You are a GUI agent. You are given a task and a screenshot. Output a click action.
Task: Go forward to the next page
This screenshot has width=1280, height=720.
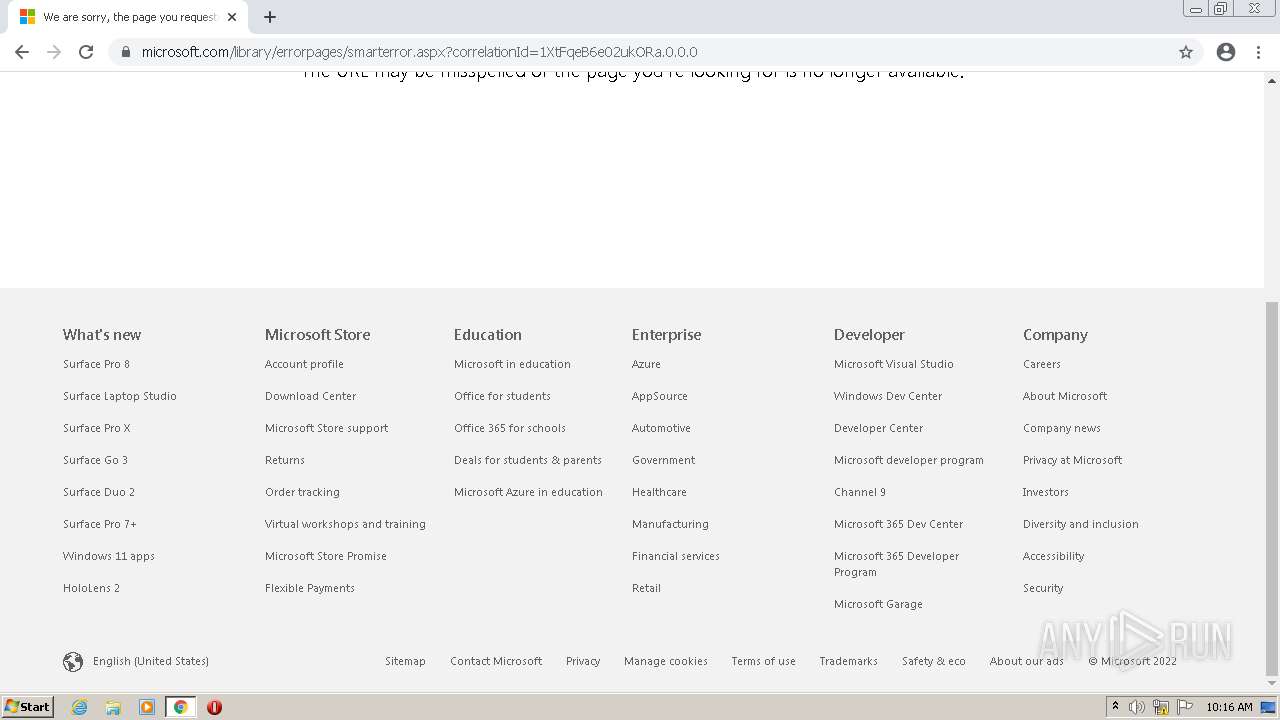point(54,52)
